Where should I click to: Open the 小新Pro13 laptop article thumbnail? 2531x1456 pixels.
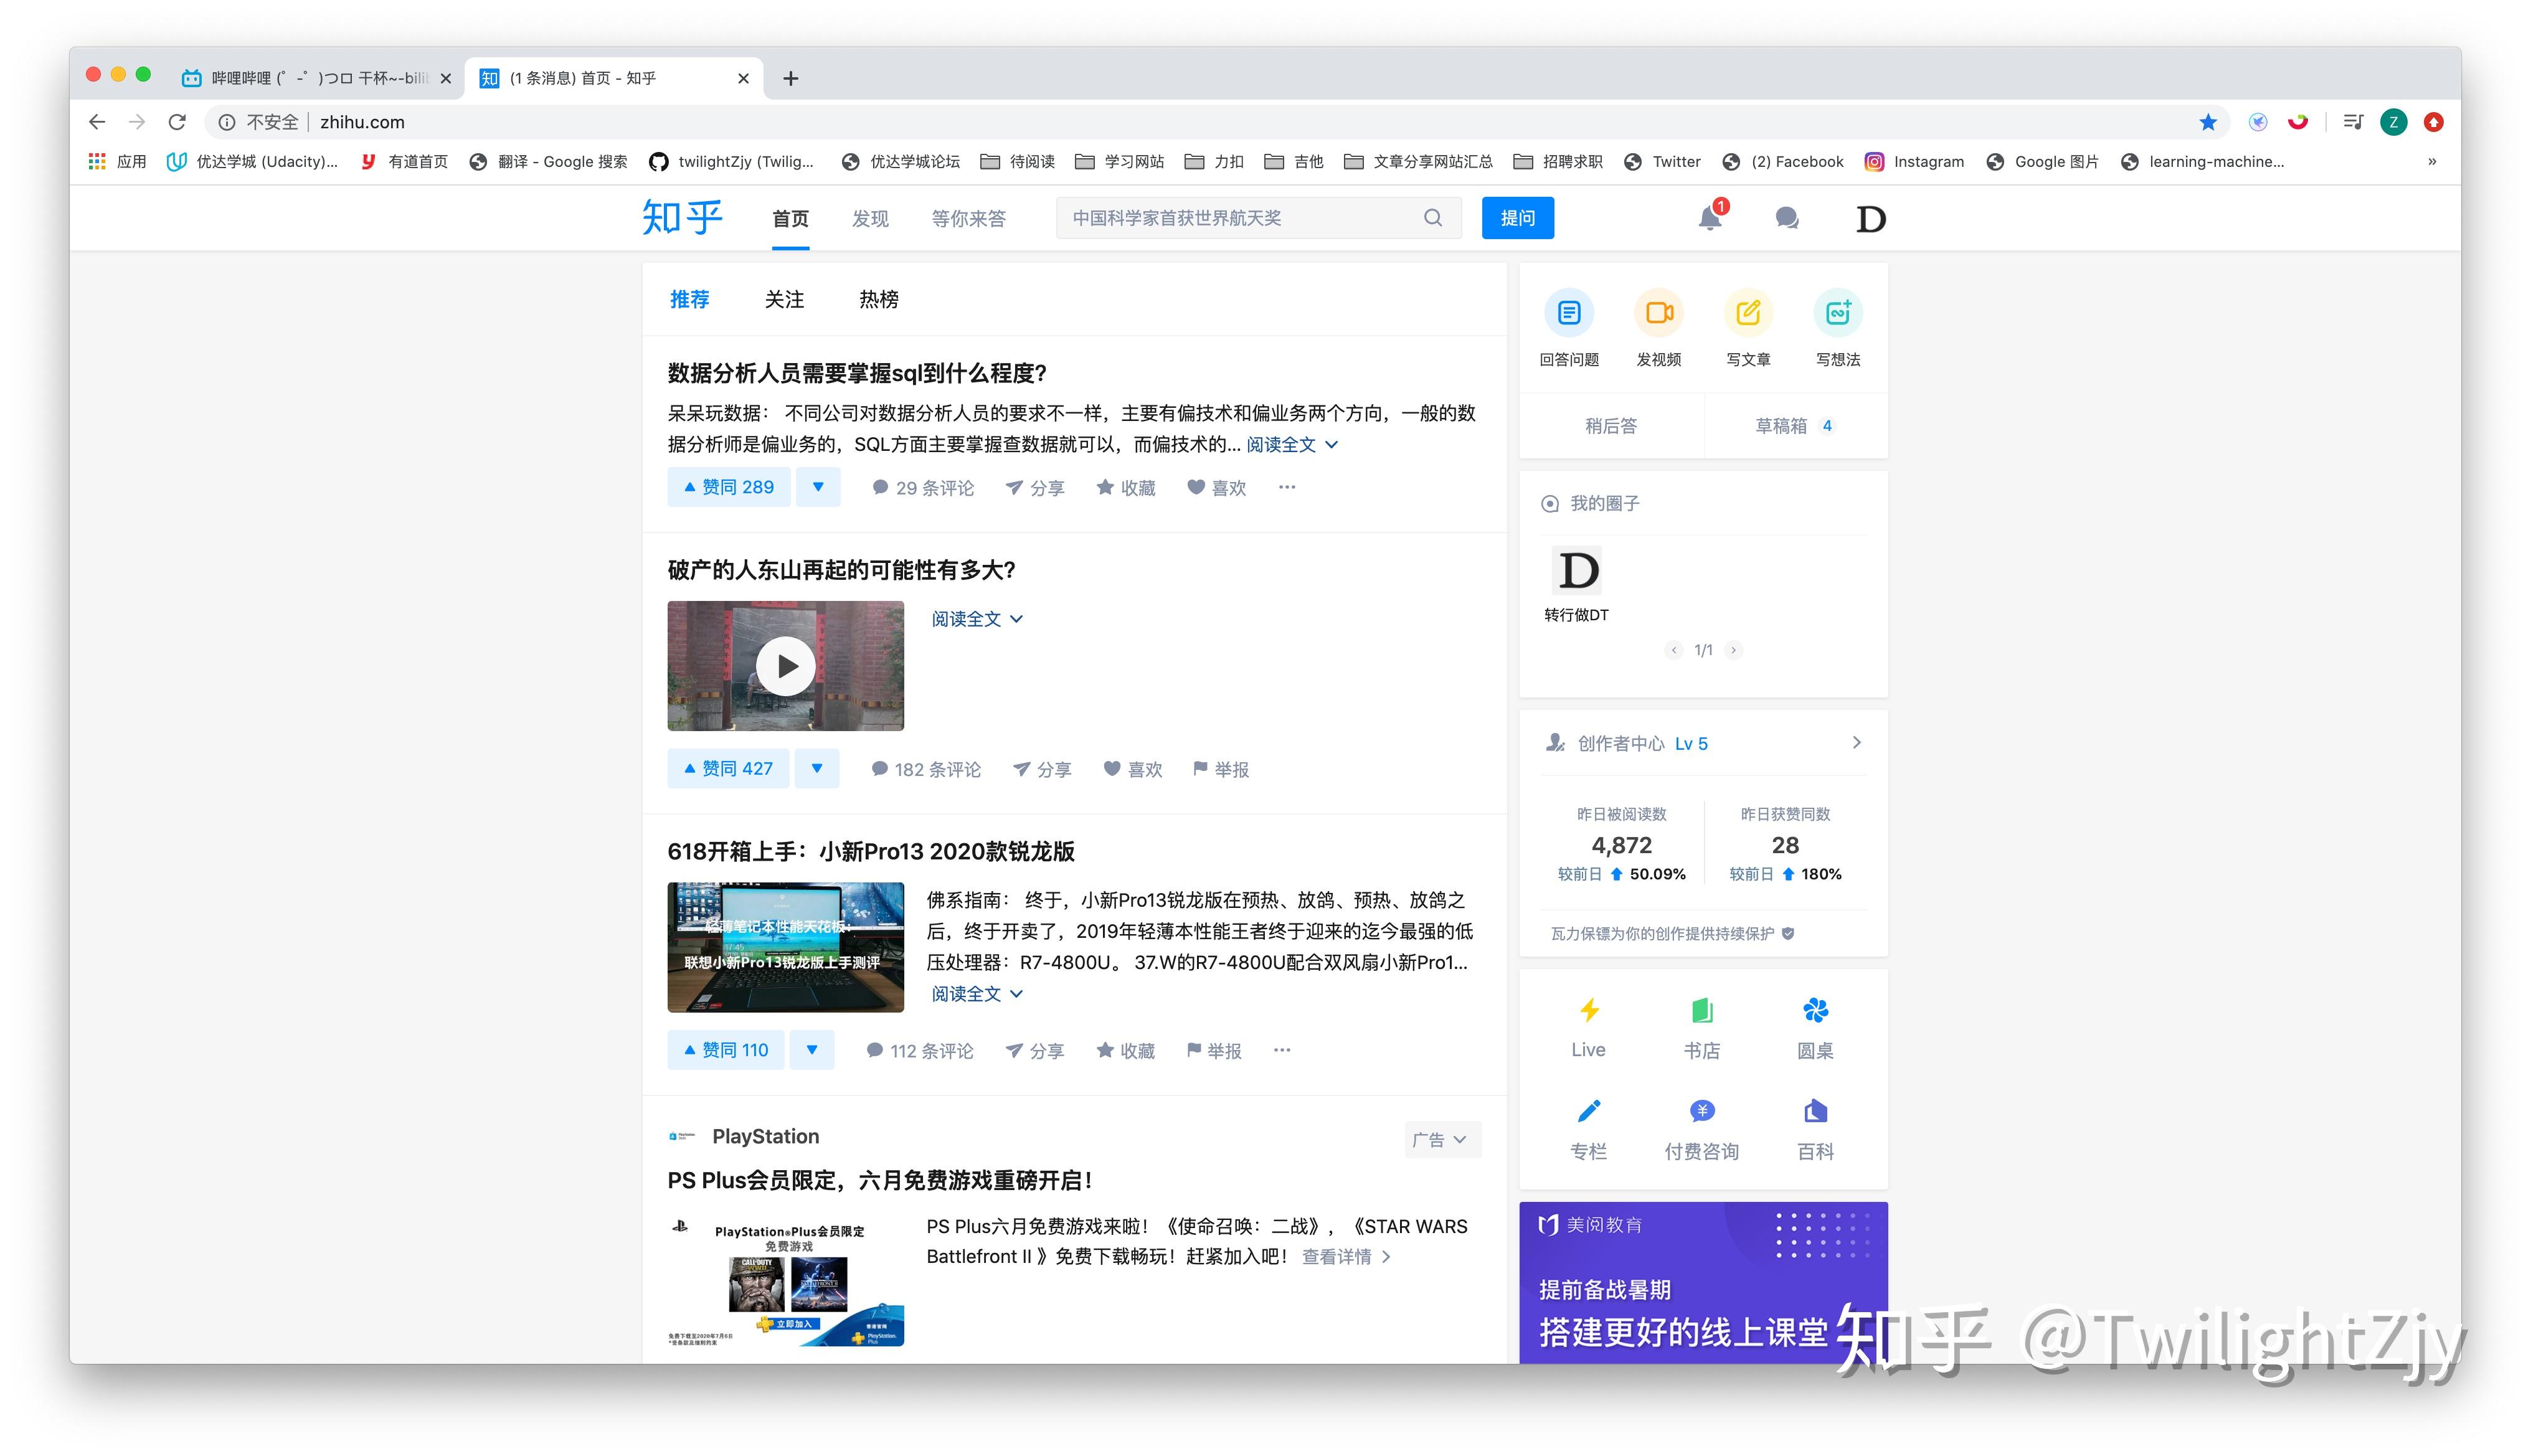785,947
